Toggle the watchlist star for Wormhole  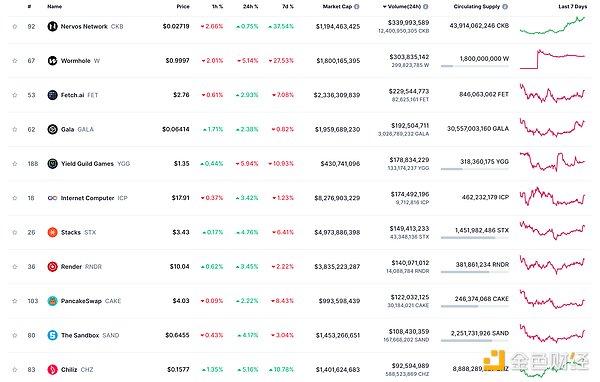point(15,60)
